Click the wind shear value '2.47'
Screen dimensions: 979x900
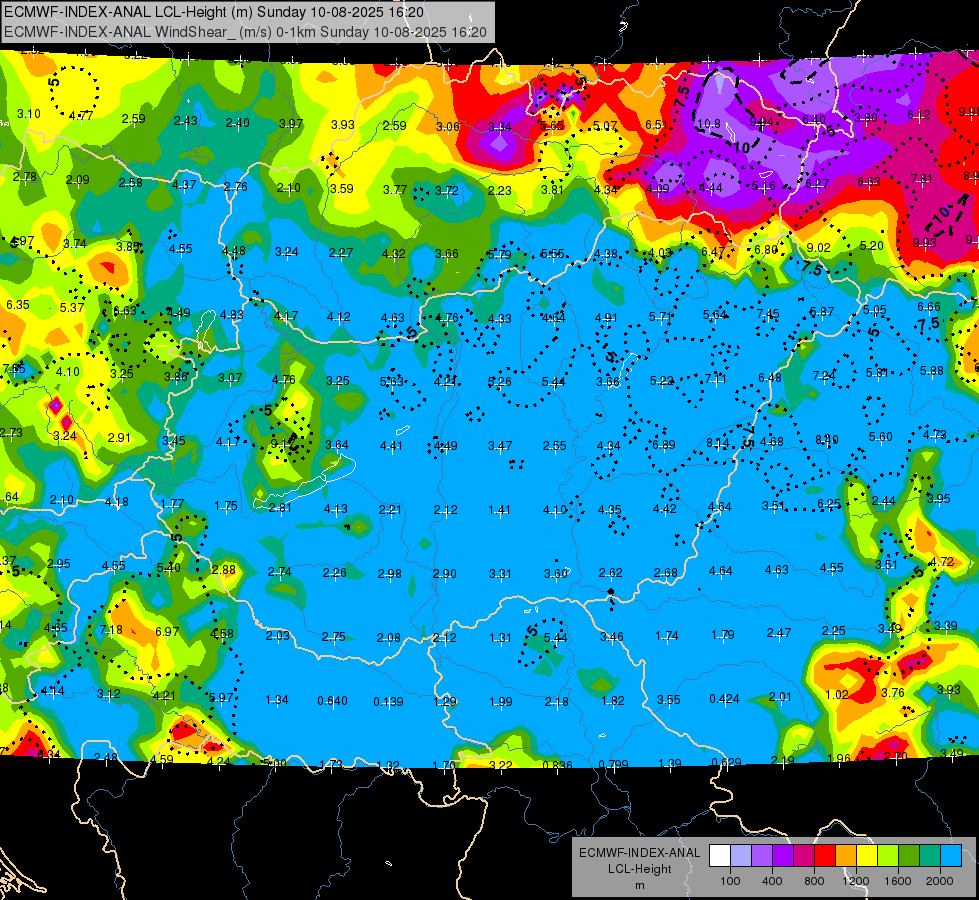(779, 633)
